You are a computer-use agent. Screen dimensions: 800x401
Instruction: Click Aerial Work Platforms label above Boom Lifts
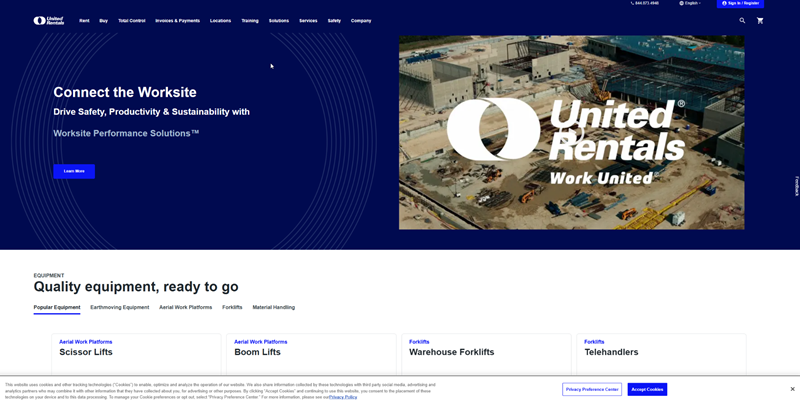[261, 342]
